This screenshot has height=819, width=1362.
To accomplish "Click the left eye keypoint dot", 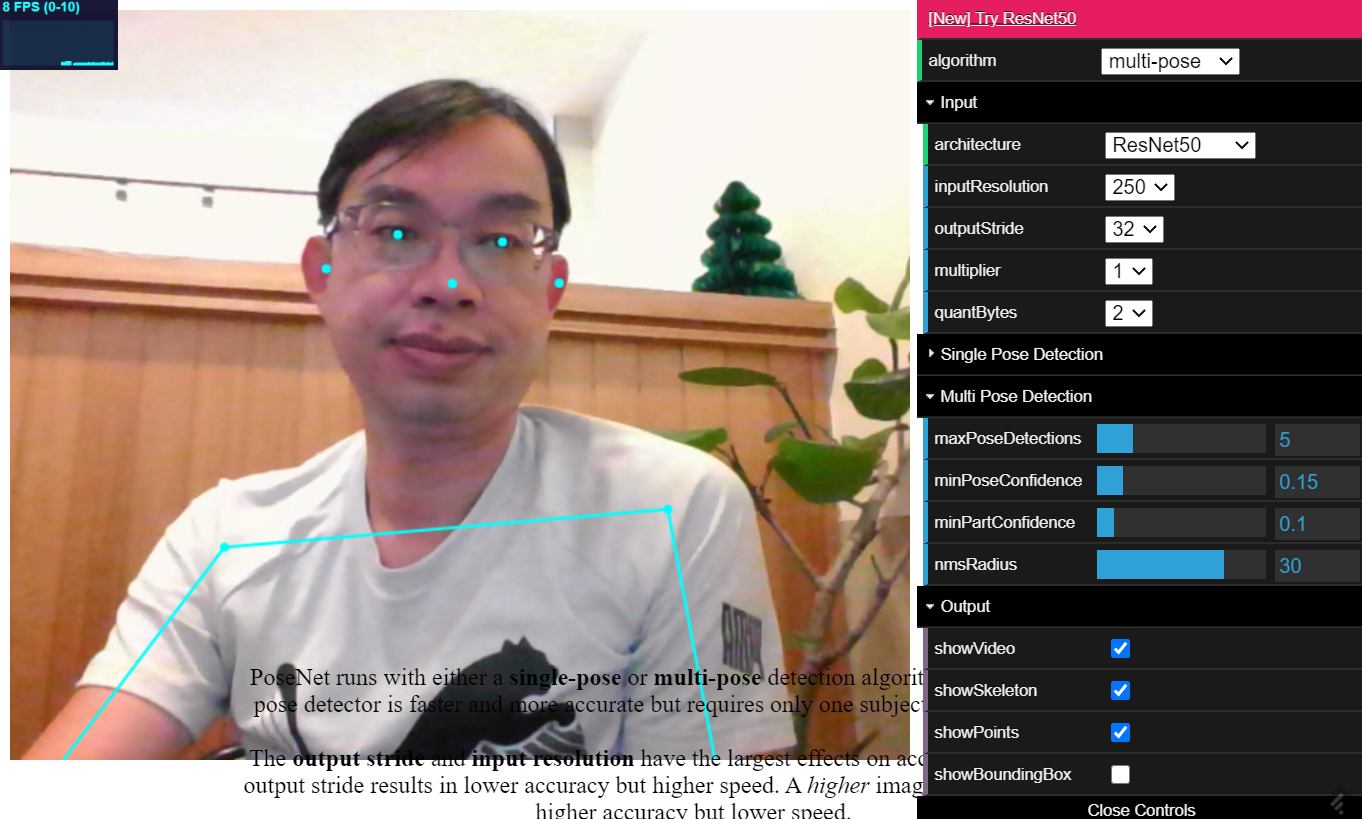I will click(x=503, y=241).
